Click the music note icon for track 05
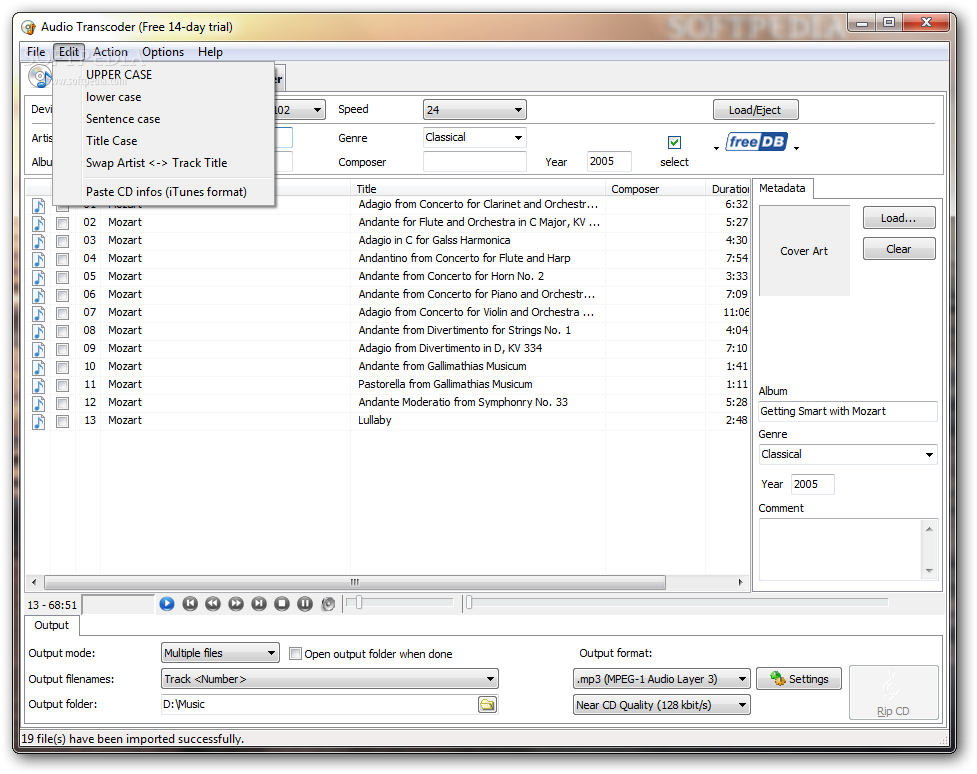 click(39, 277)
